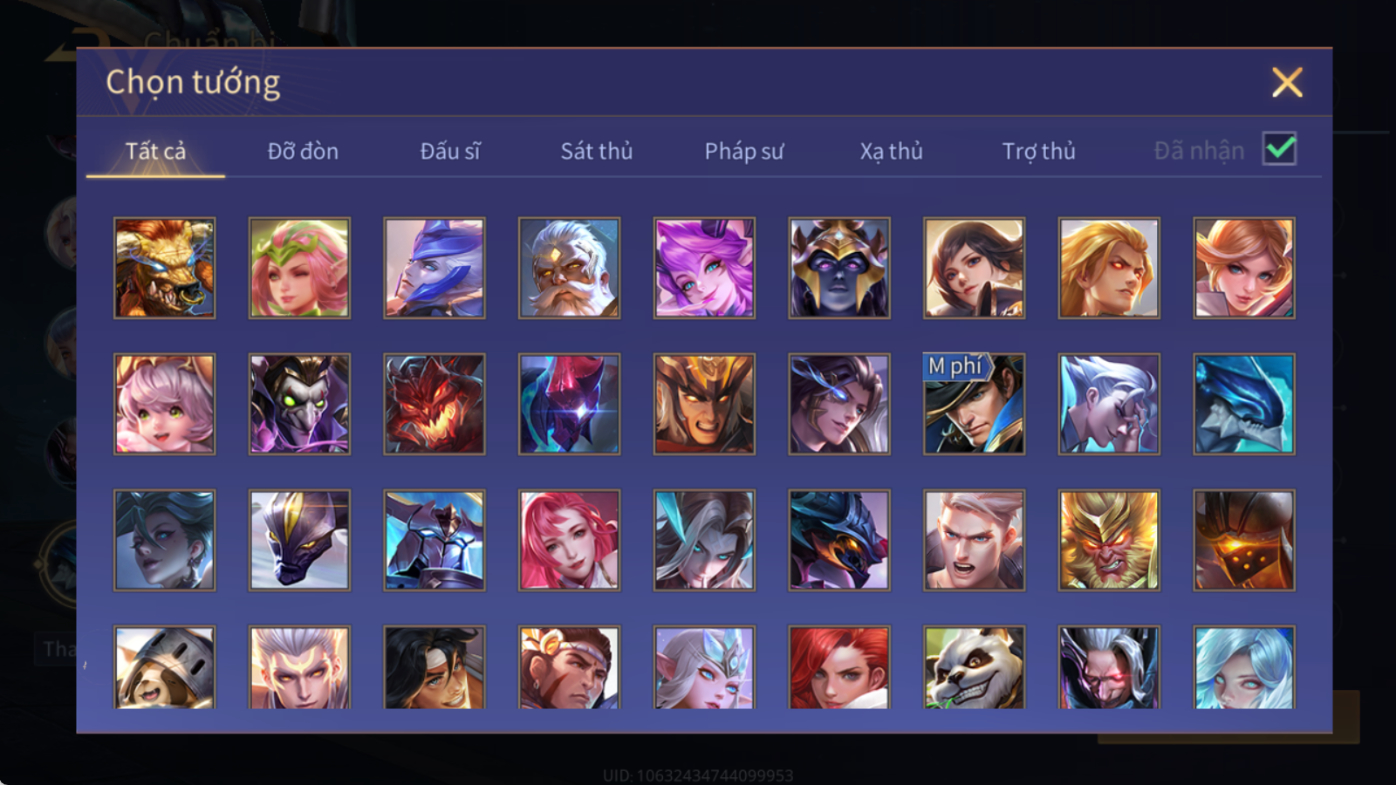Select the 'Đấu sĩ' tab
Viewport: 1396px width, 785px height.
(450, 151)
